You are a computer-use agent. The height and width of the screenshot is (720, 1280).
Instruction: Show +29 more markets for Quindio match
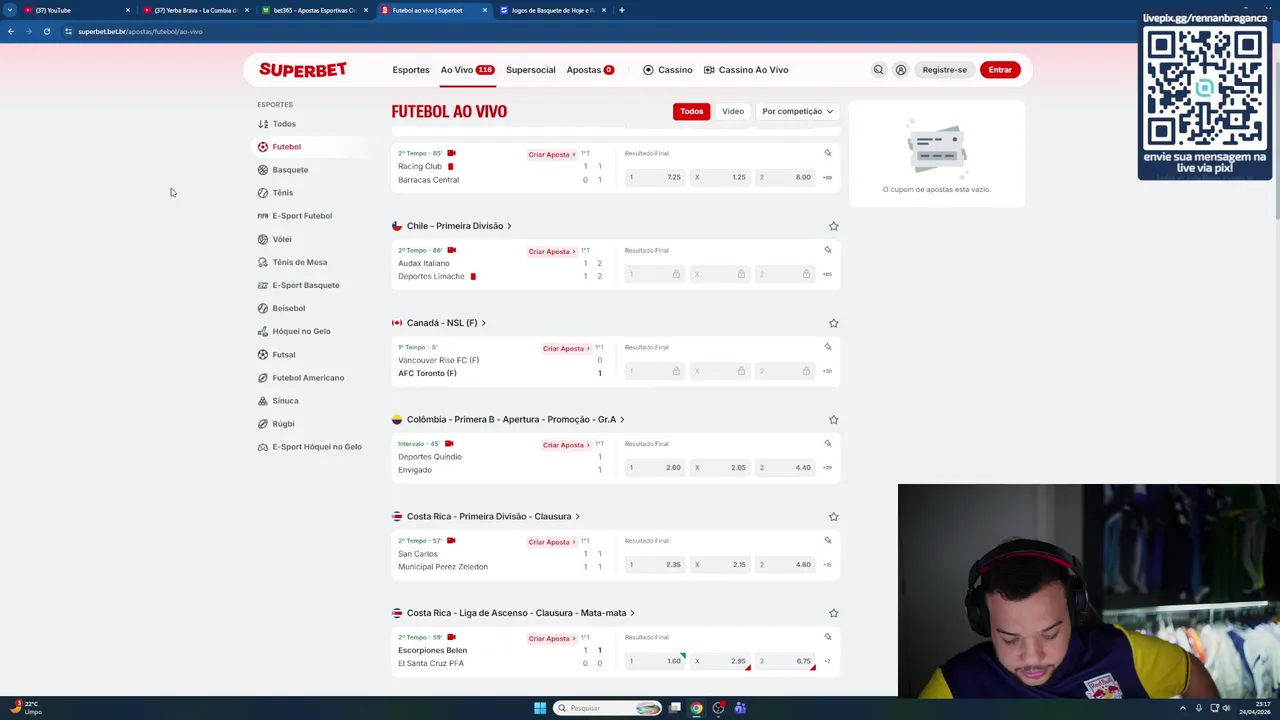[x=827, y=467]
